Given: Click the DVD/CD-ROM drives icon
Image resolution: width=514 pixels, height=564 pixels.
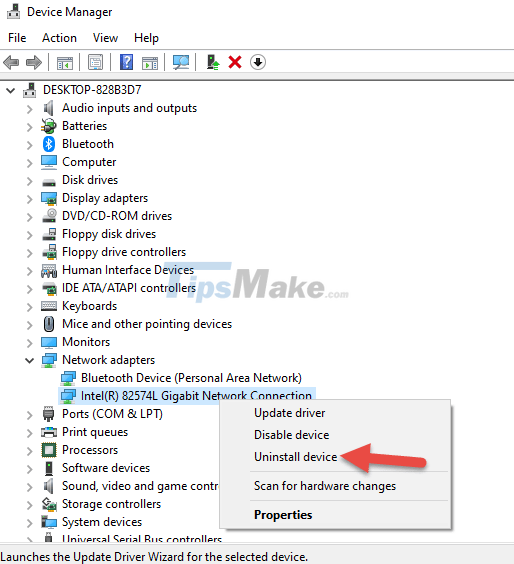Looking at the screenshot, I should tap(49, 216).
